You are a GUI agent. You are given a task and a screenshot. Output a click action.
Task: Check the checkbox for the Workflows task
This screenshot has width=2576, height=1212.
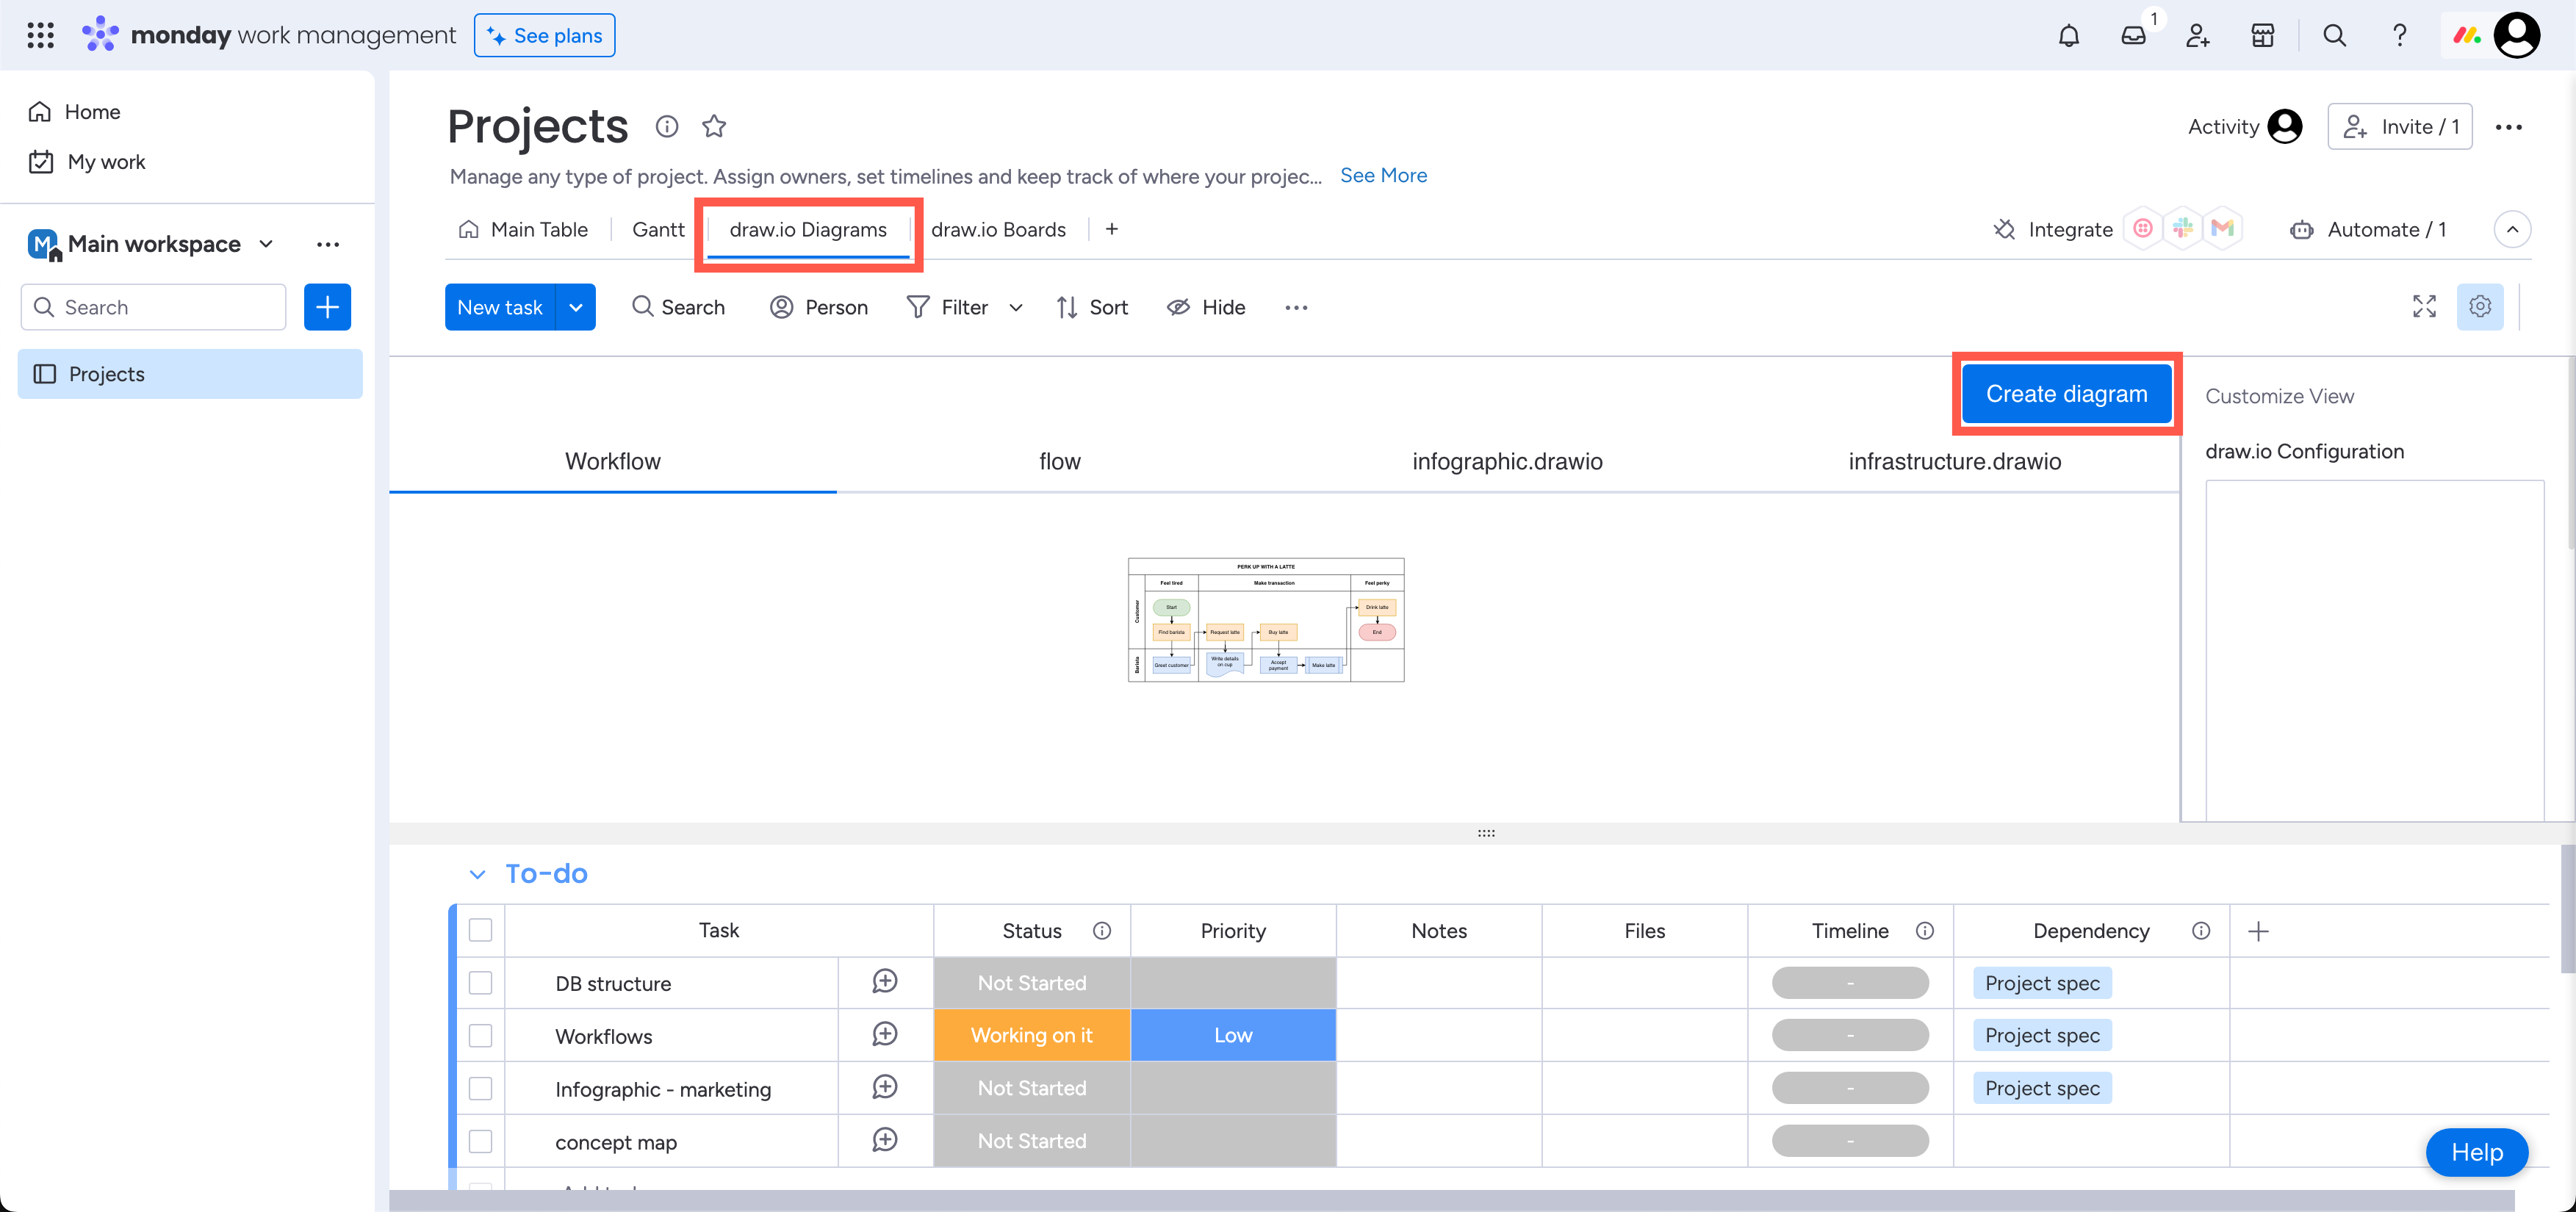click(x=481, y=1035)
